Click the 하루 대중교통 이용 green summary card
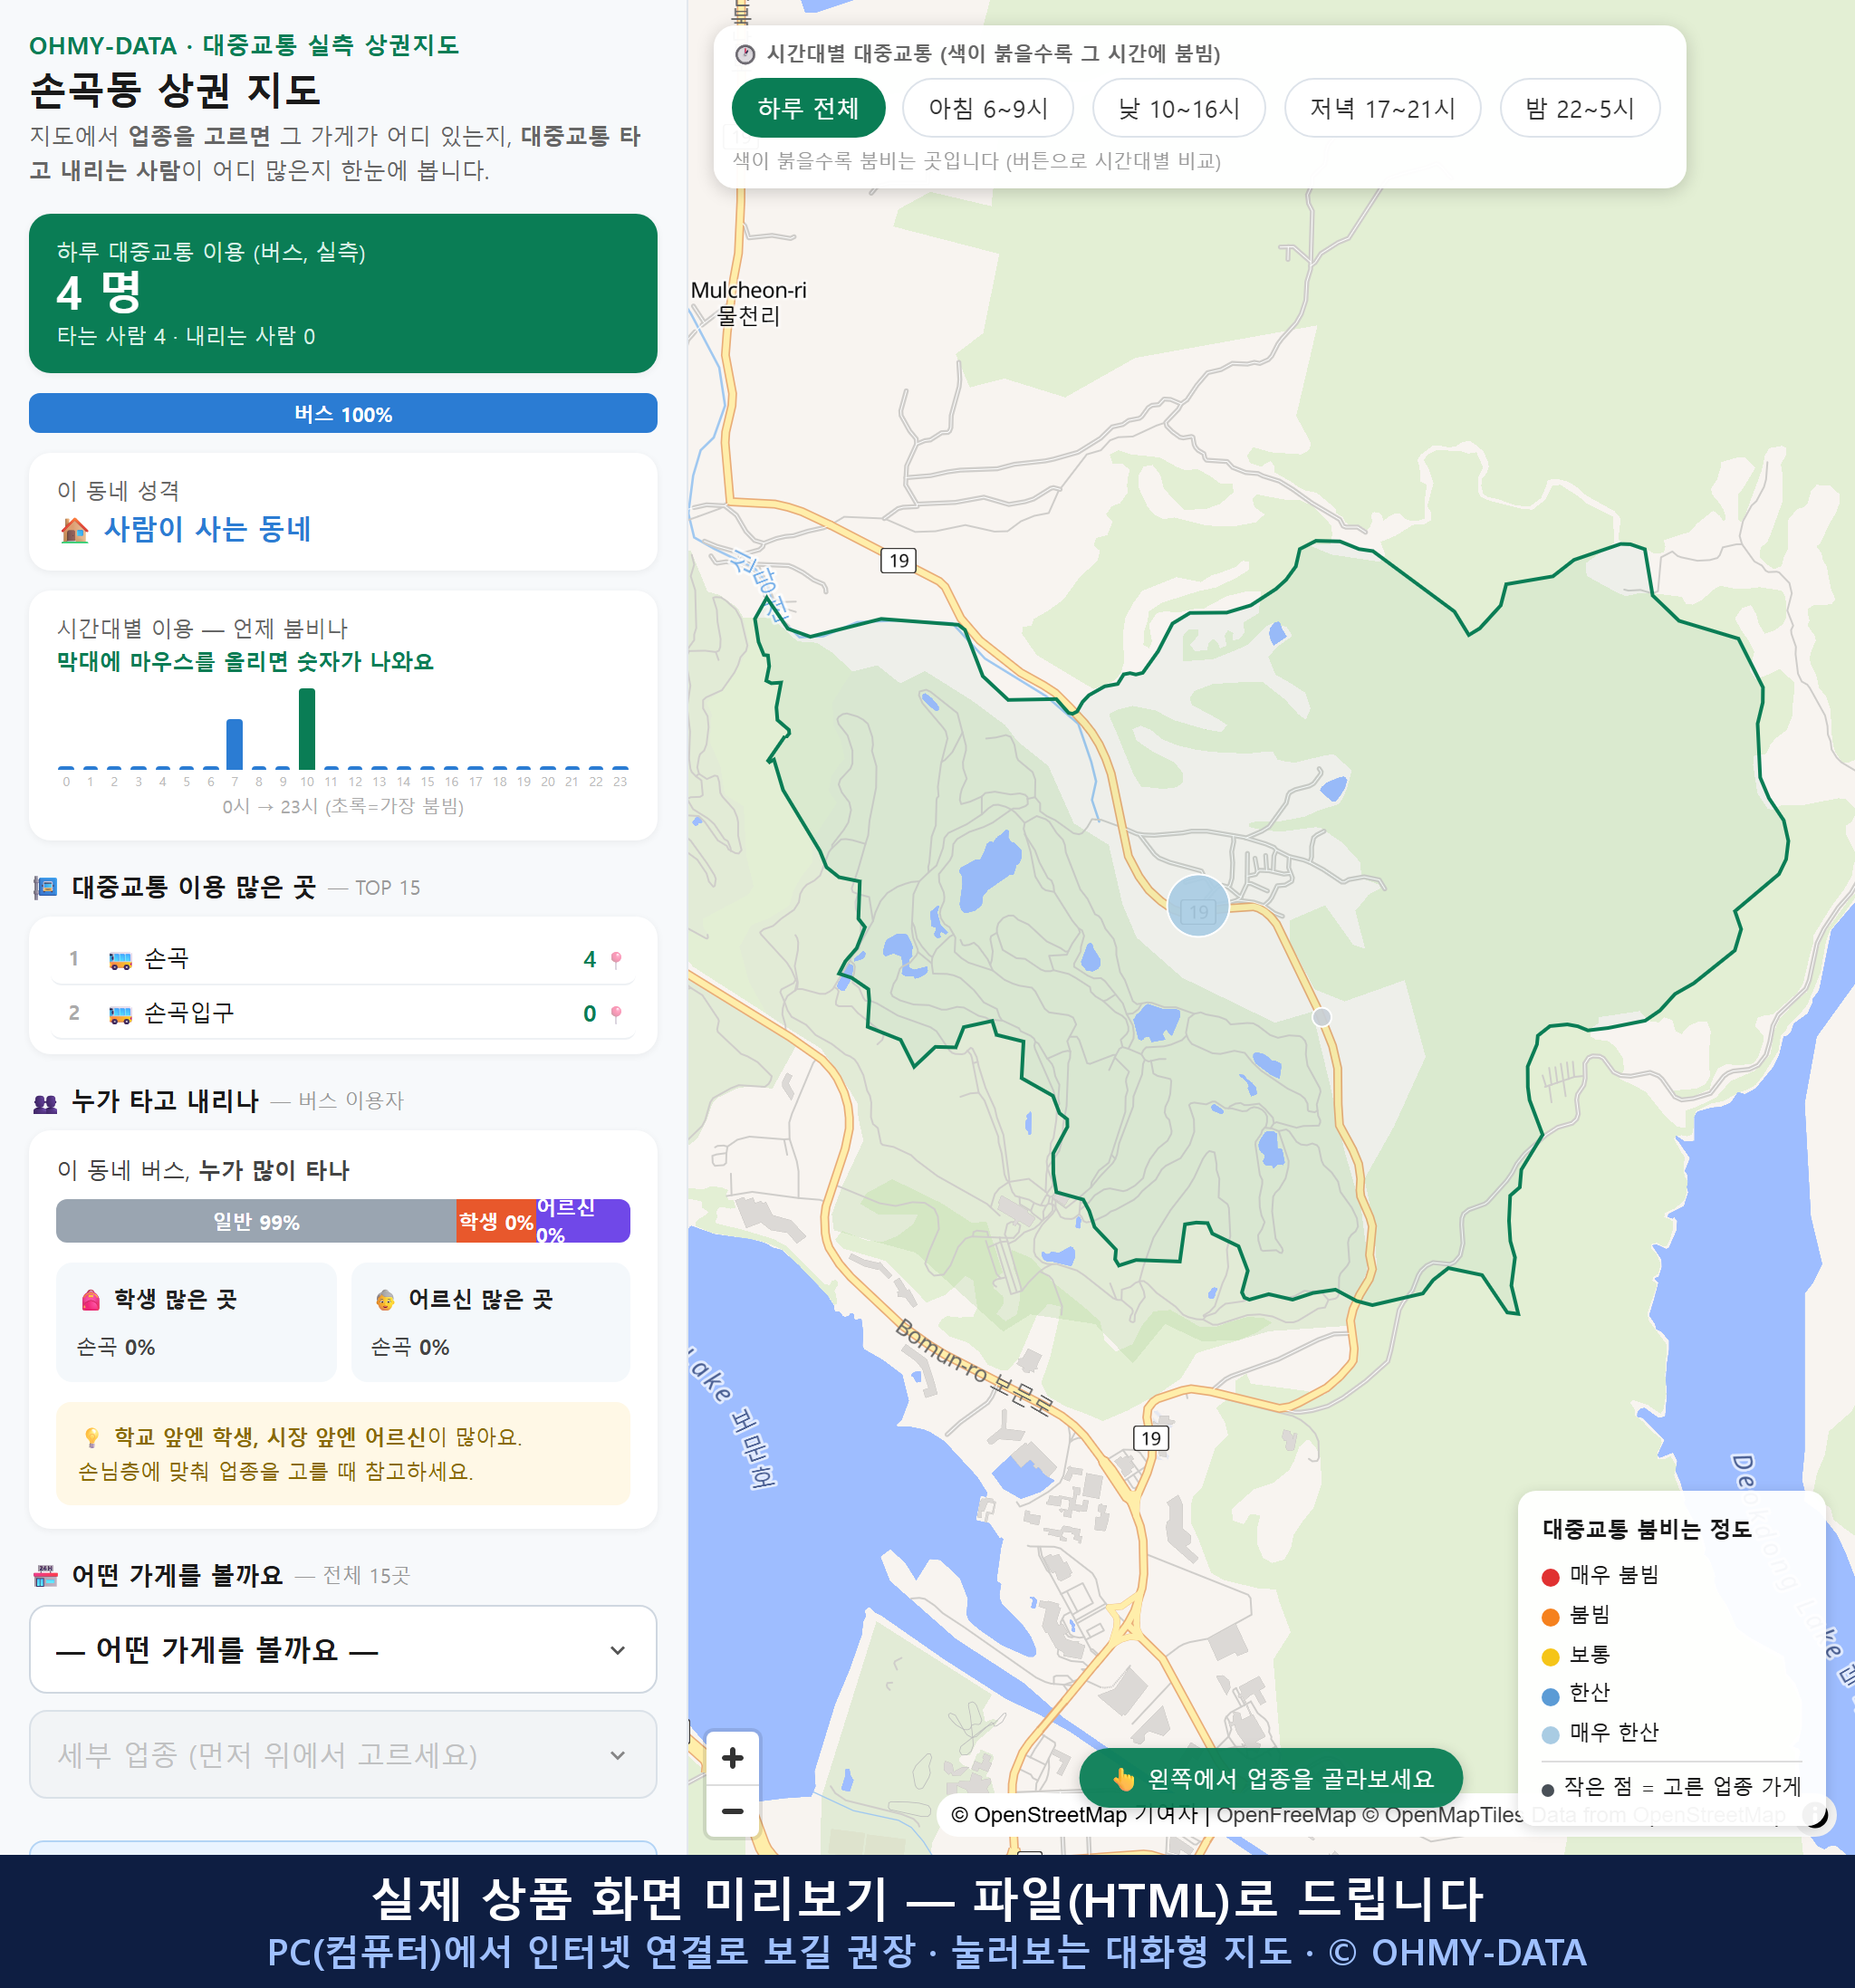 click(343, 293)
